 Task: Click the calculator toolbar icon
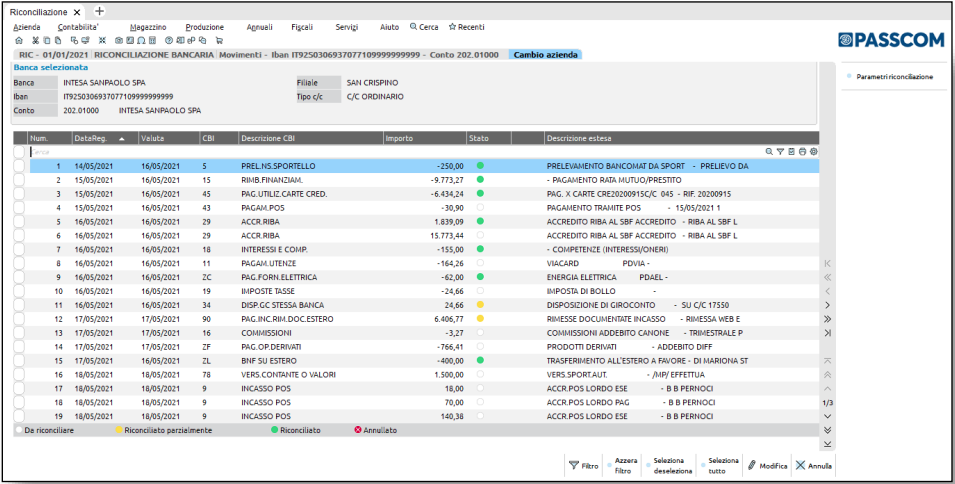point(152,40)
